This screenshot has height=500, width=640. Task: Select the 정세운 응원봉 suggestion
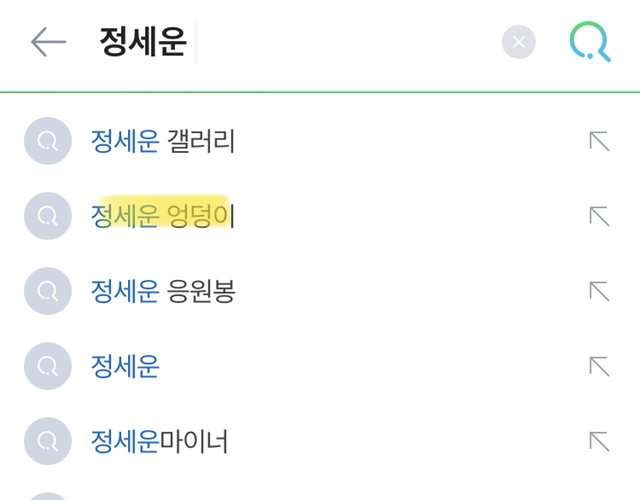[163, 292]
